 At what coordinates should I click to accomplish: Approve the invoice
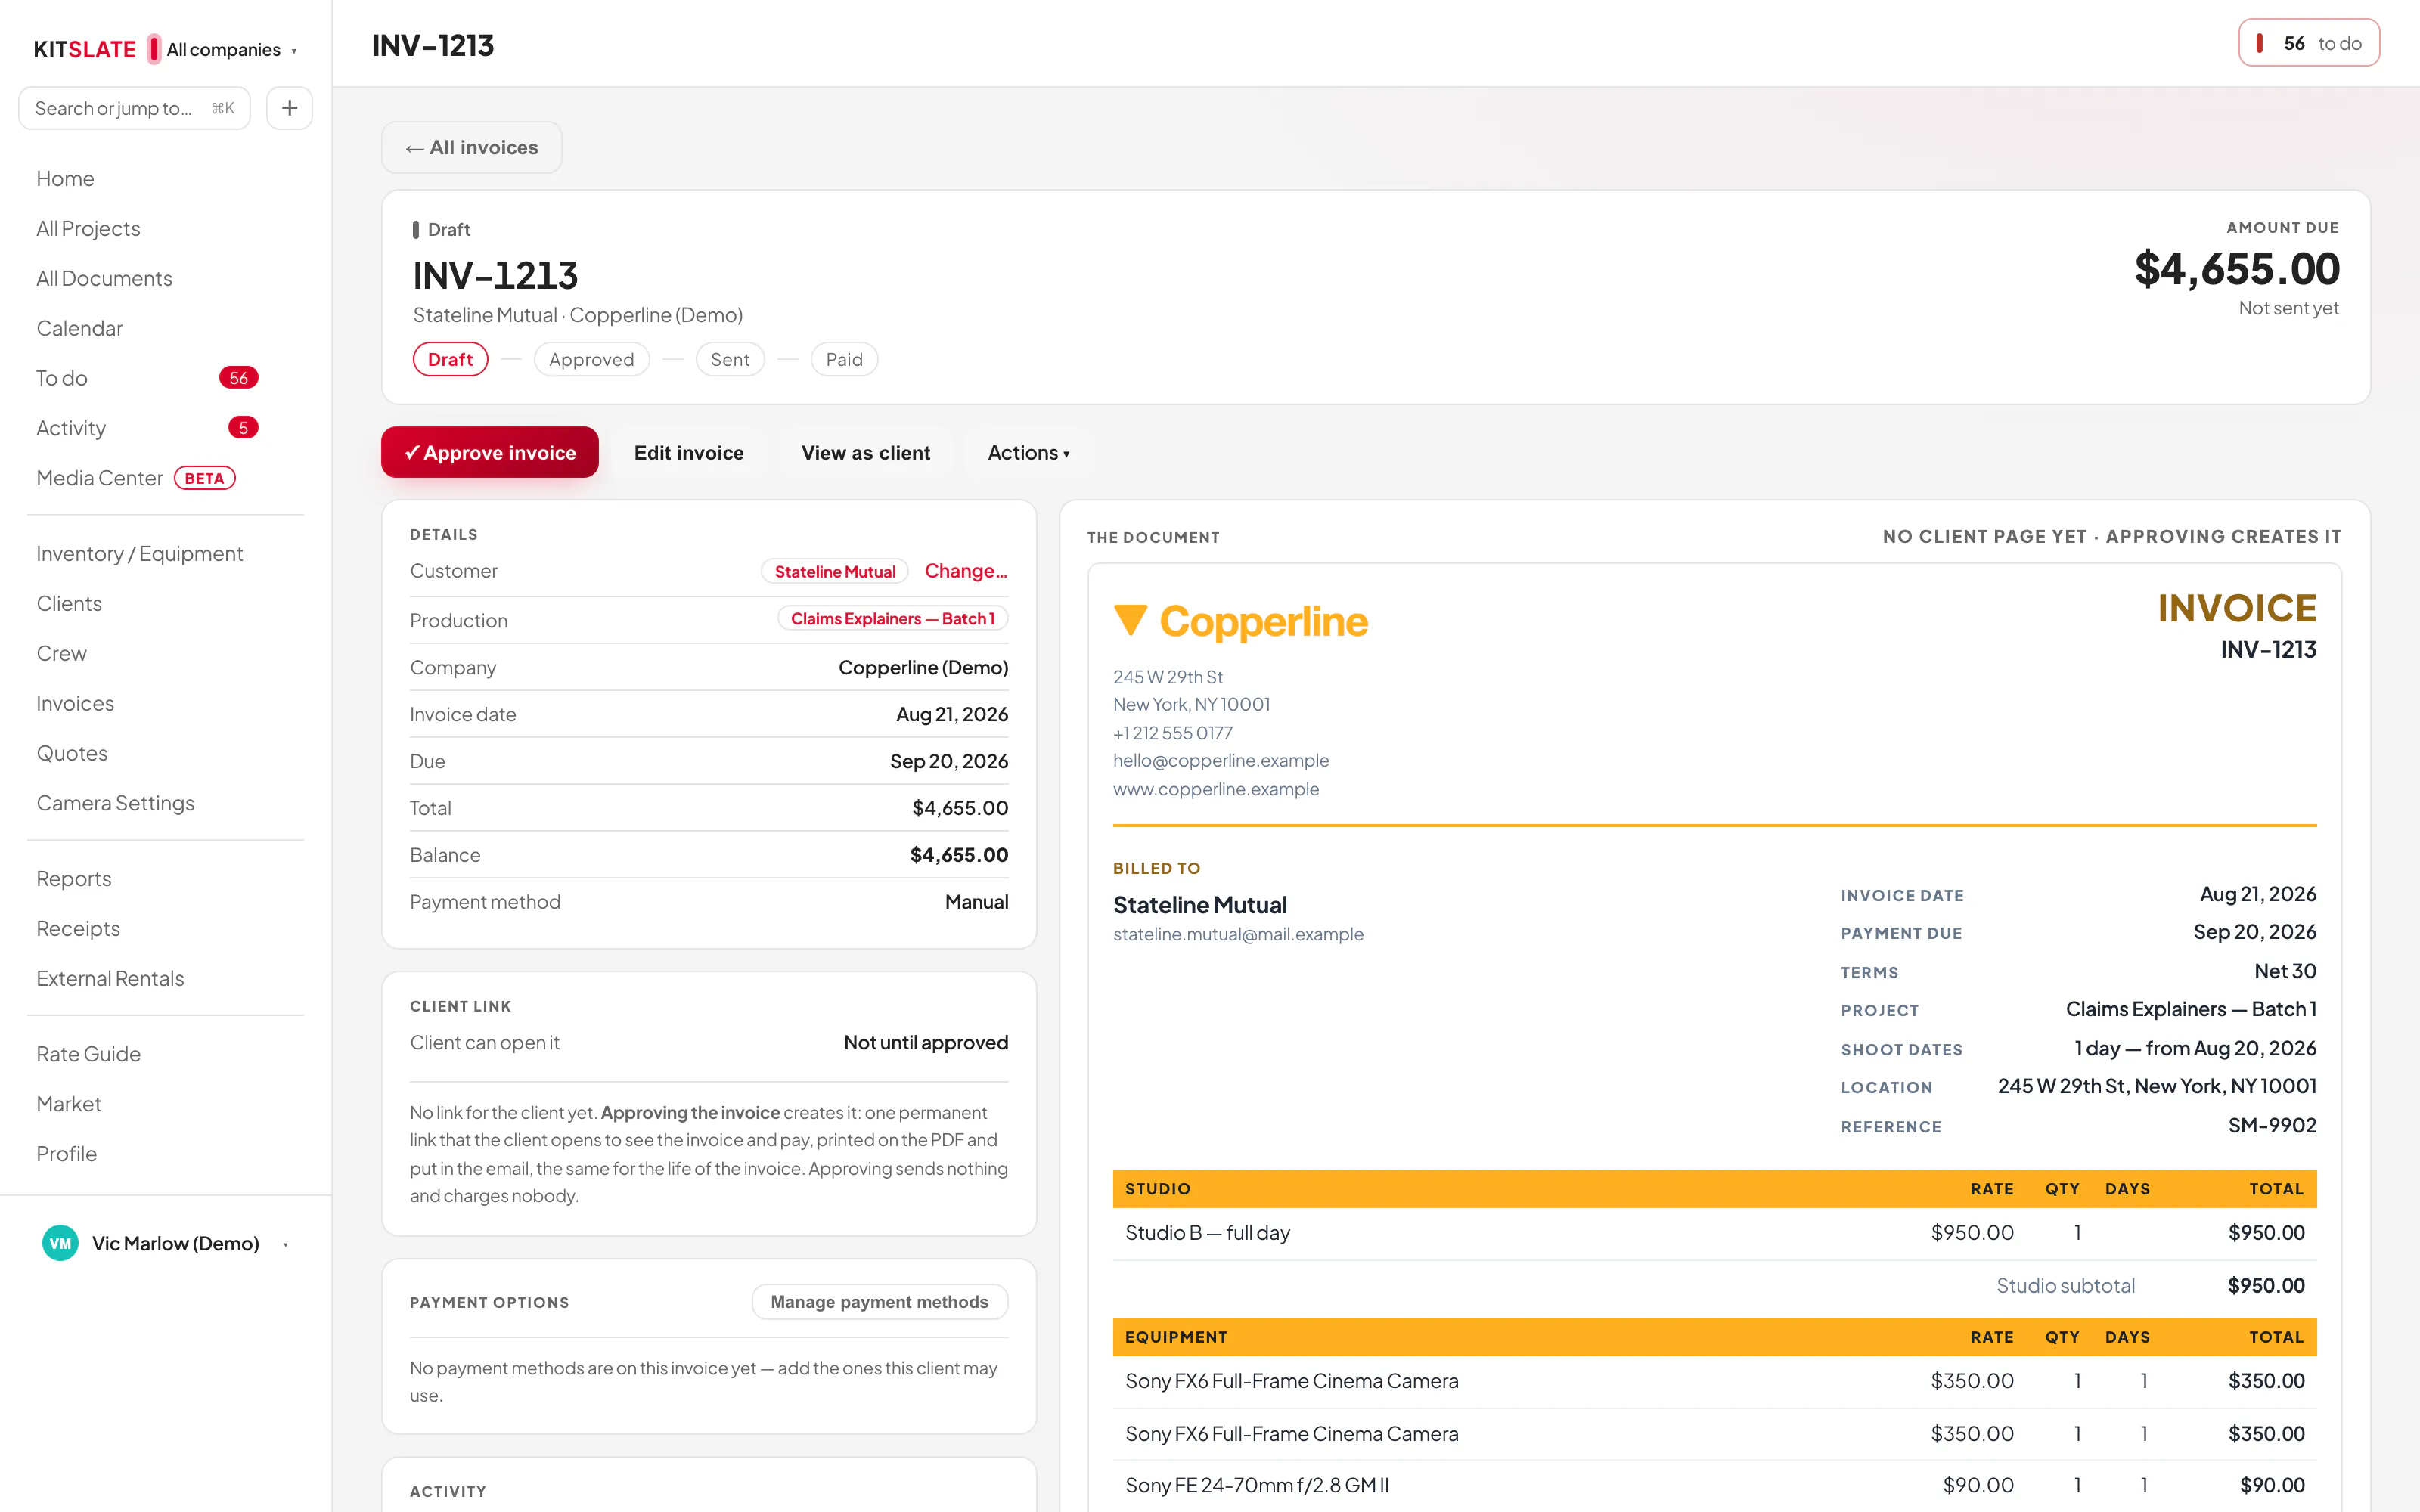[490, 453]
